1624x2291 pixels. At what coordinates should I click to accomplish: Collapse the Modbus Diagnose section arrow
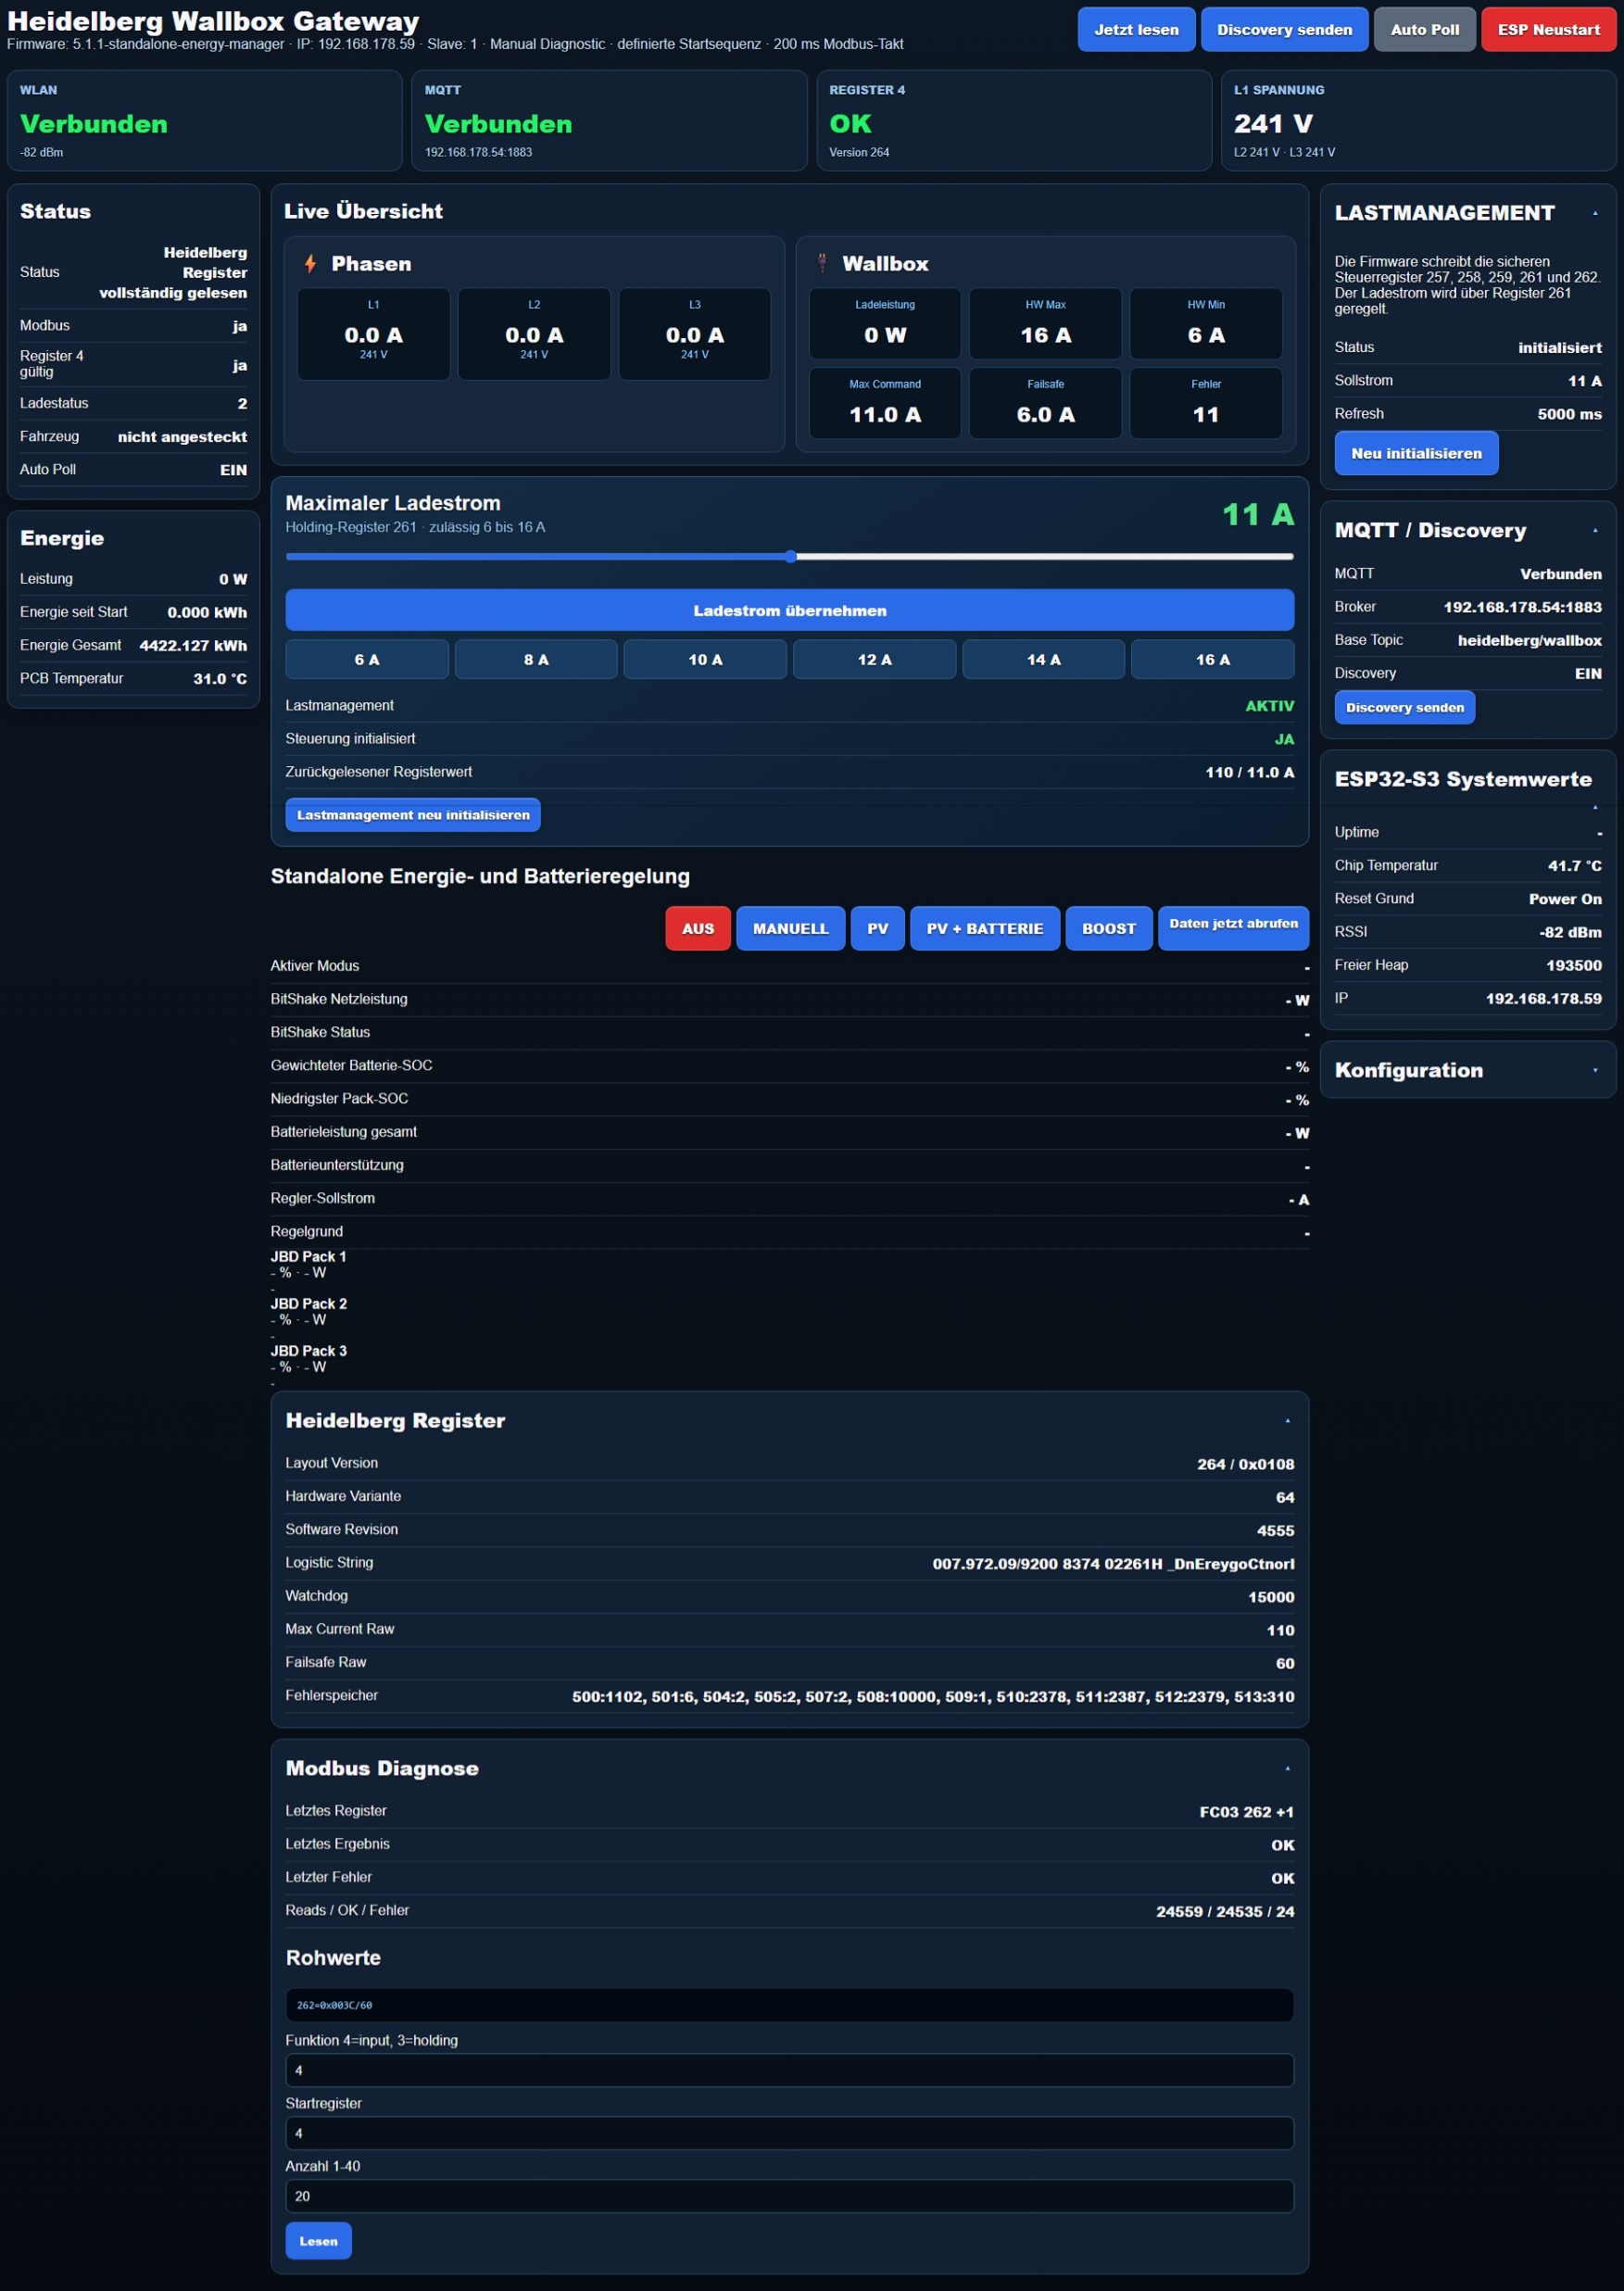pyautogui.click(x=1287, y=1768)
